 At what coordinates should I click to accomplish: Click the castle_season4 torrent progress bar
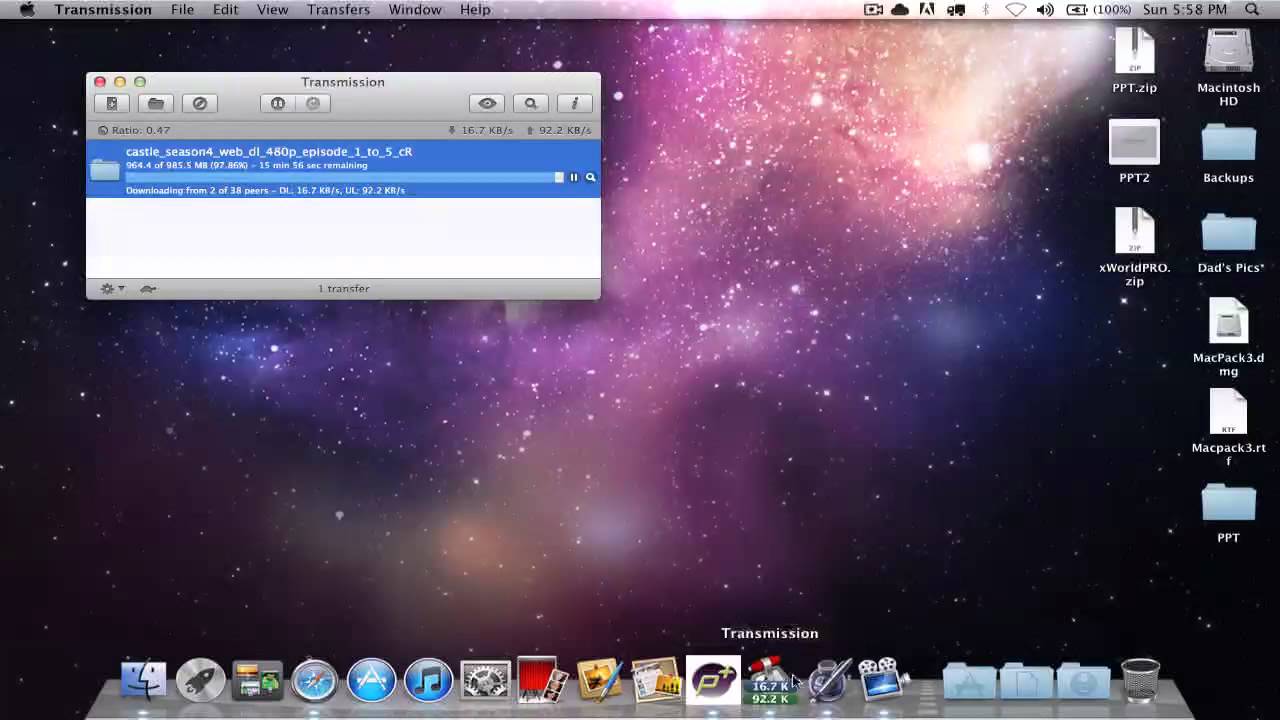[345, 177]
